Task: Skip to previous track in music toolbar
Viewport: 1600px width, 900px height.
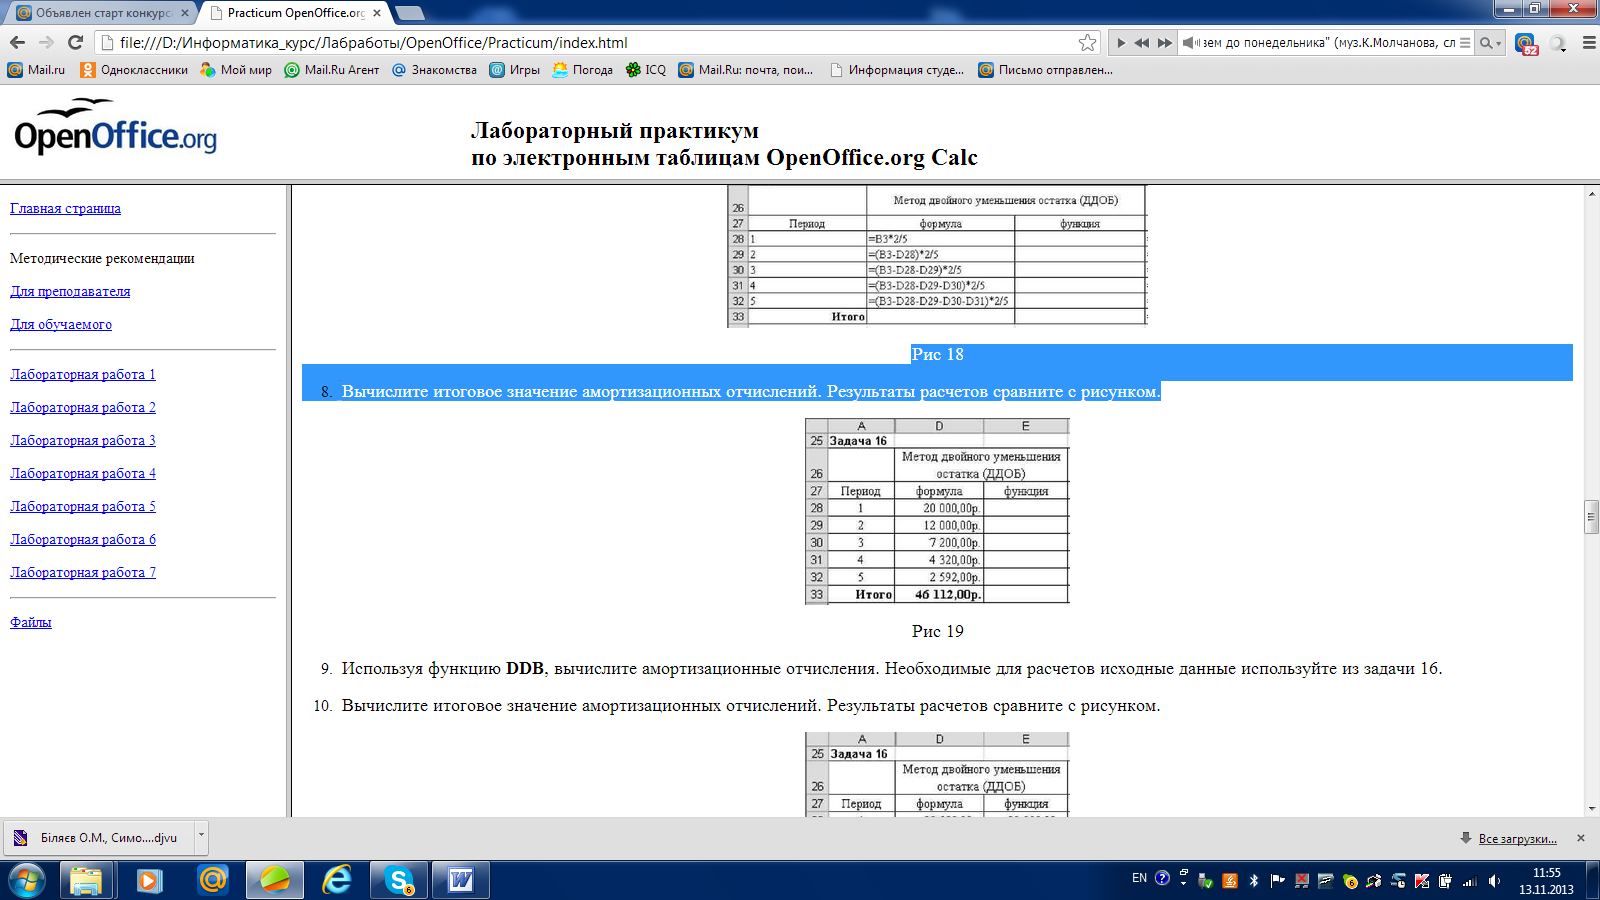Action: click(x=1142, y=43)
